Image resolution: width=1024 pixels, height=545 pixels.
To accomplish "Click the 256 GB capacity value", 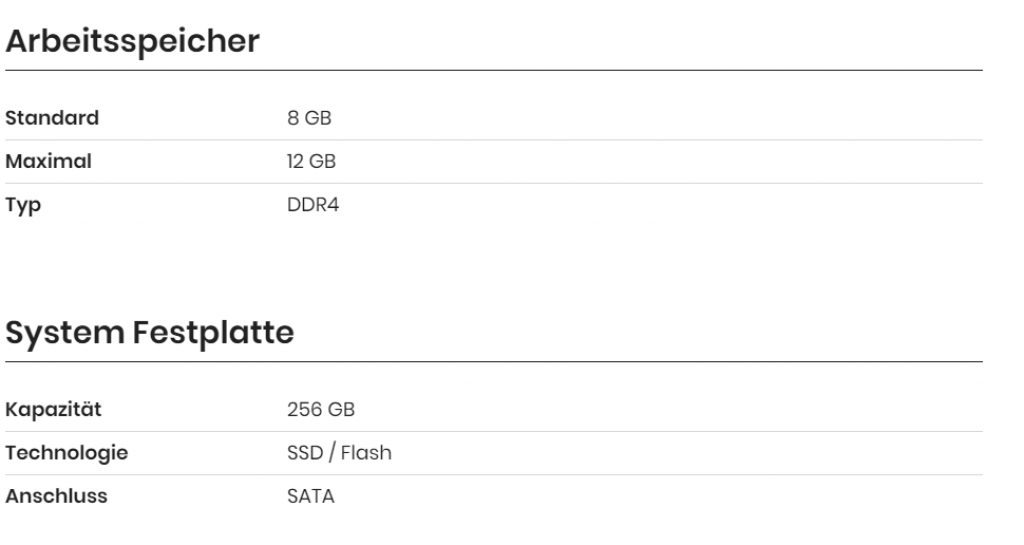I will (321, 409).
